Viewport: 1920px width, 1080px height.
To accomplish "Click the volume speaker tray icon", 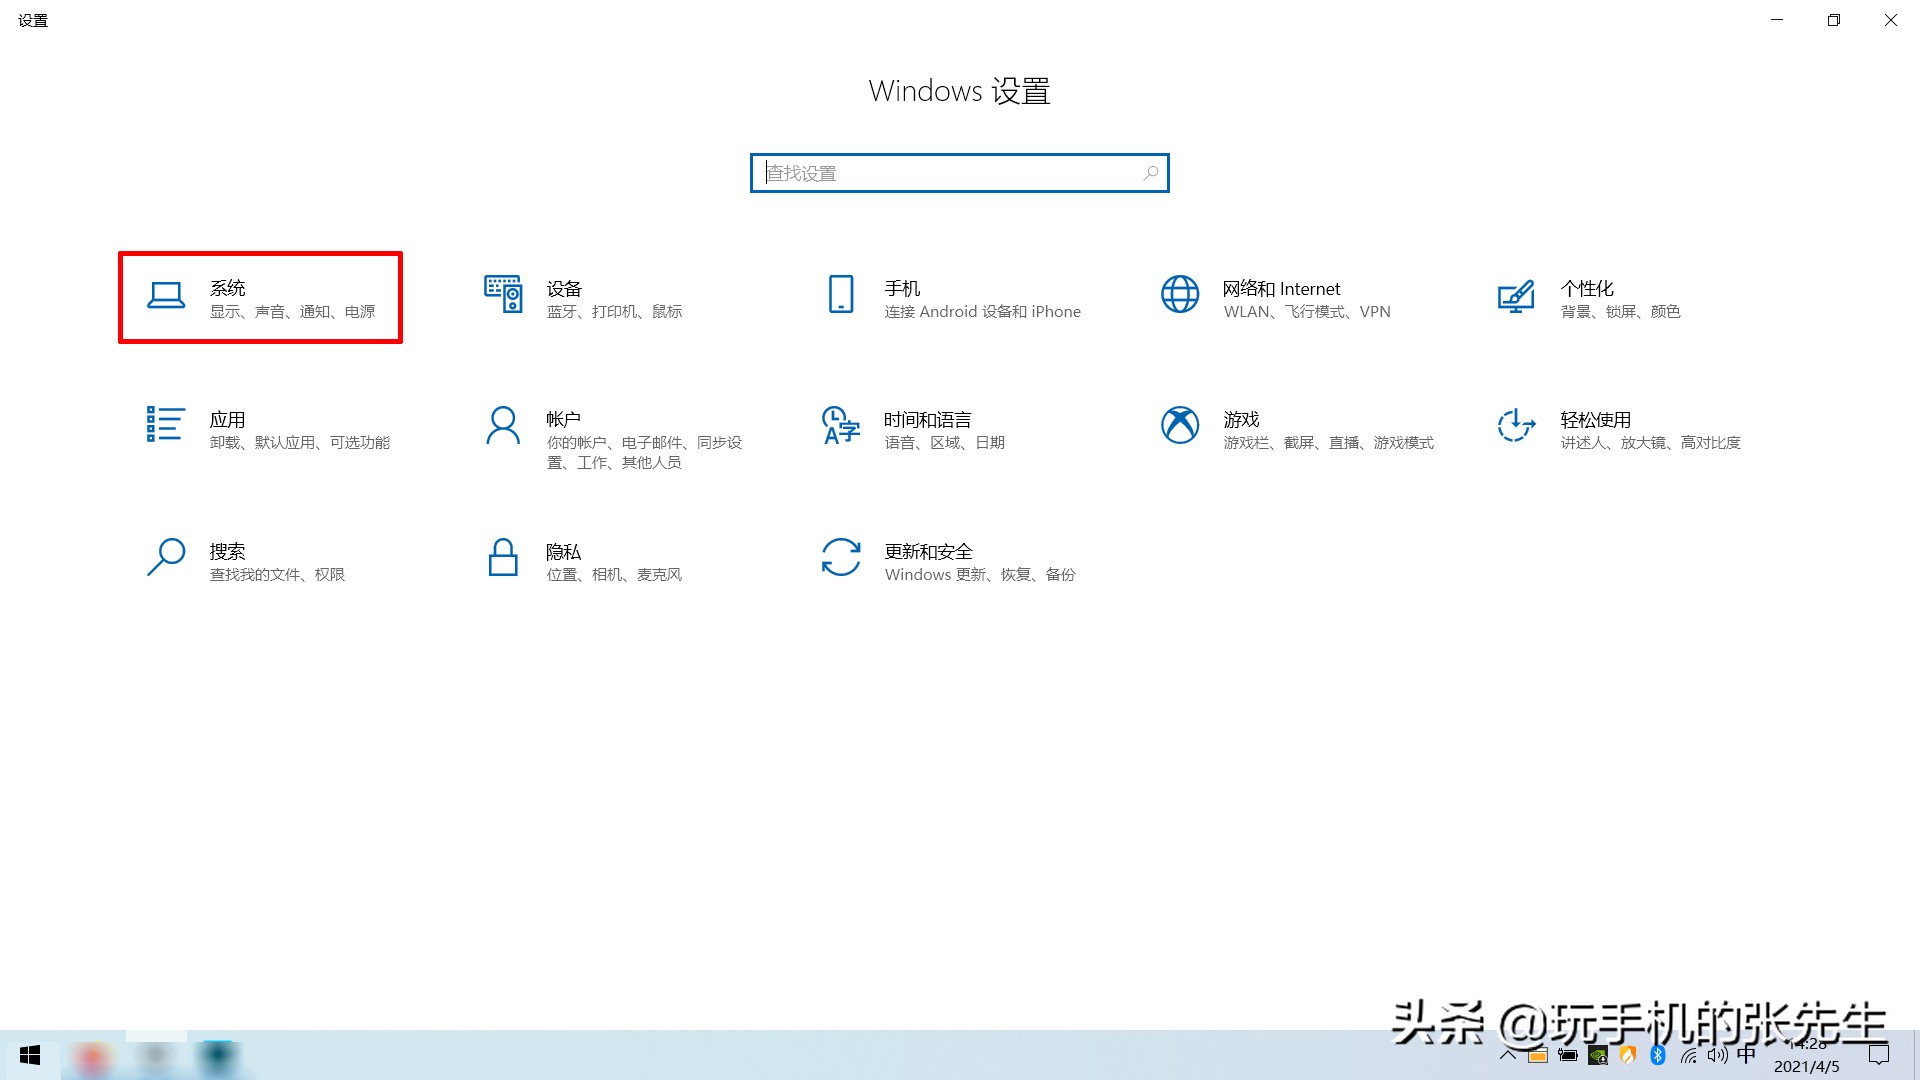I will pyautogui.click(x=1718, y=1055).
